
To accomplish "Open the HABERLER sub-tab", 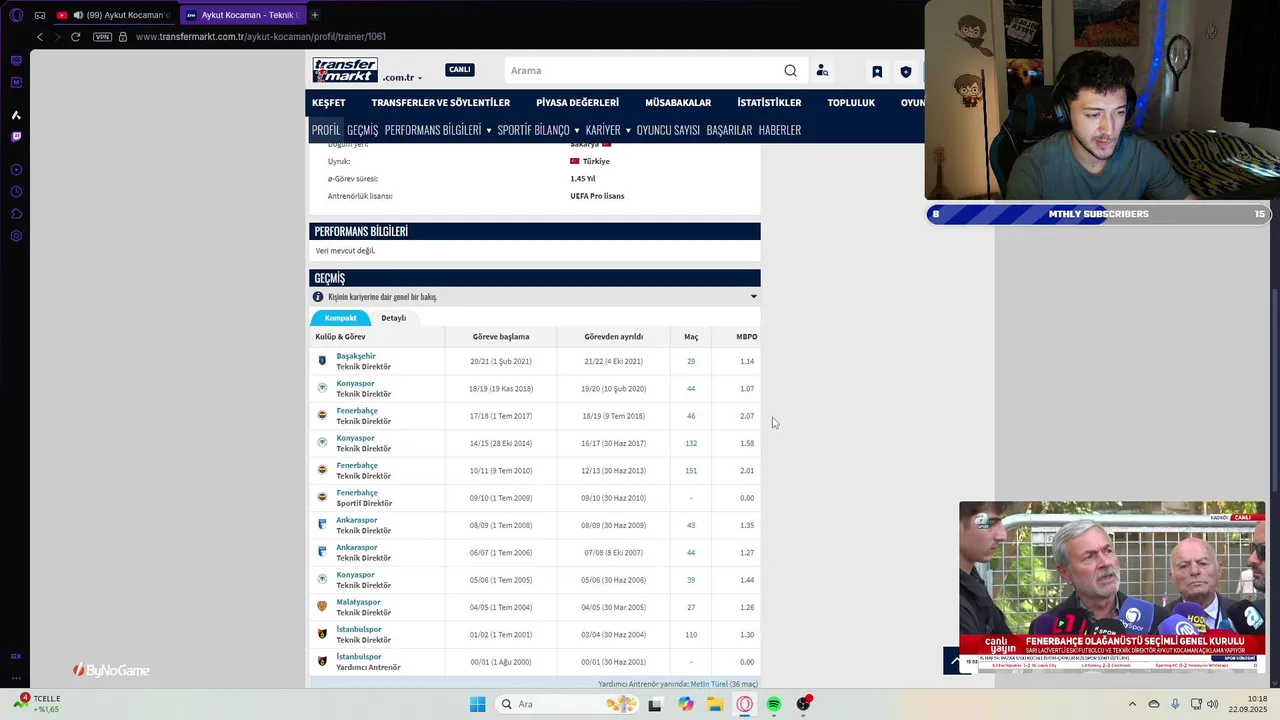I will point(780,130).
